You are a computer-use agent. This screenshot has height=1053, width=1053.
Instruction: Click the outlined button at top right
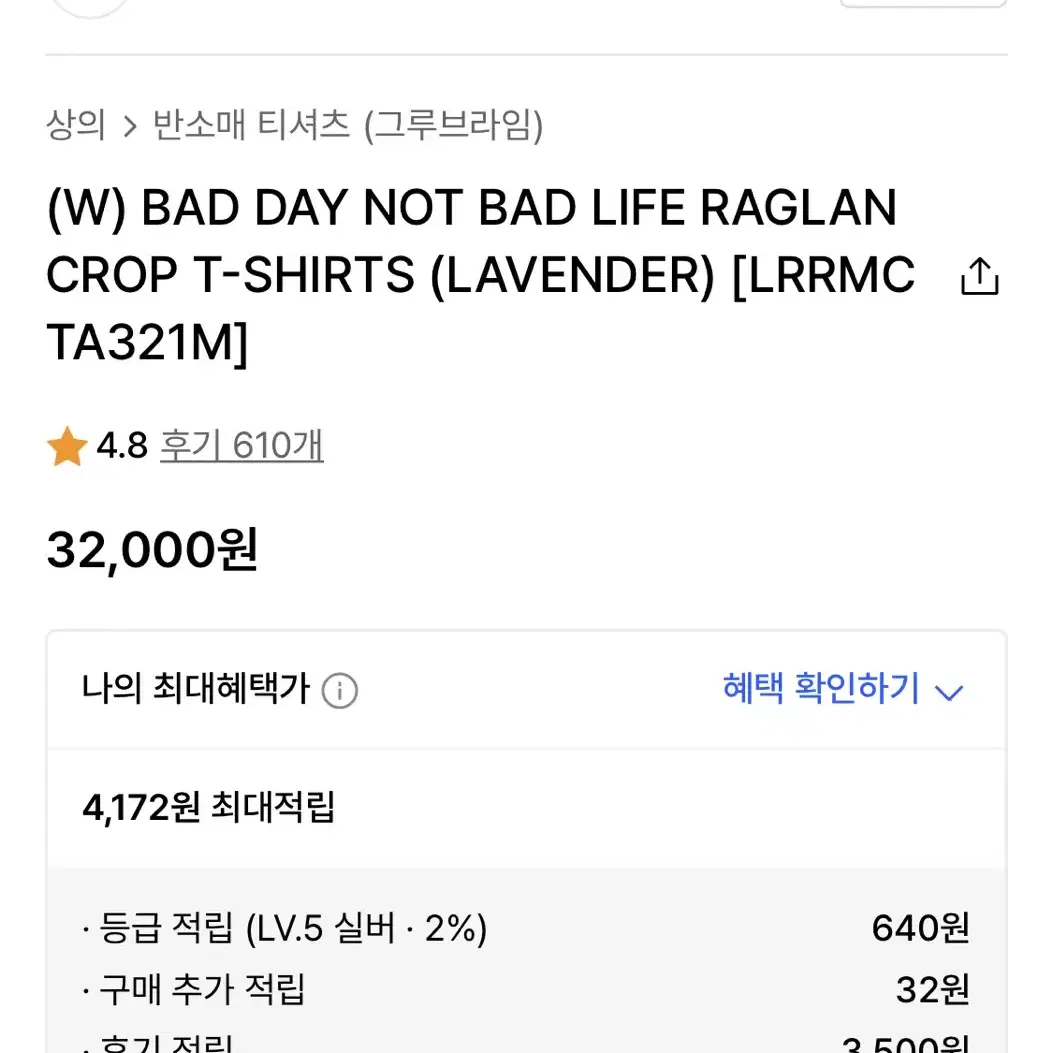pos(923,3)
